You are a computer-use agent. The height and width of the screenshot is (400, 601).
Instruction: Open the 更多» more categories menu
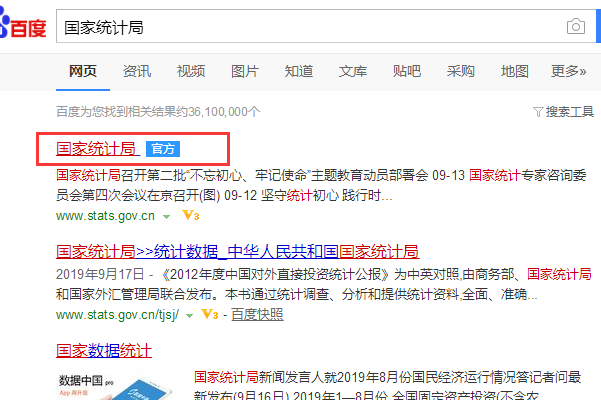pos(568,71)
